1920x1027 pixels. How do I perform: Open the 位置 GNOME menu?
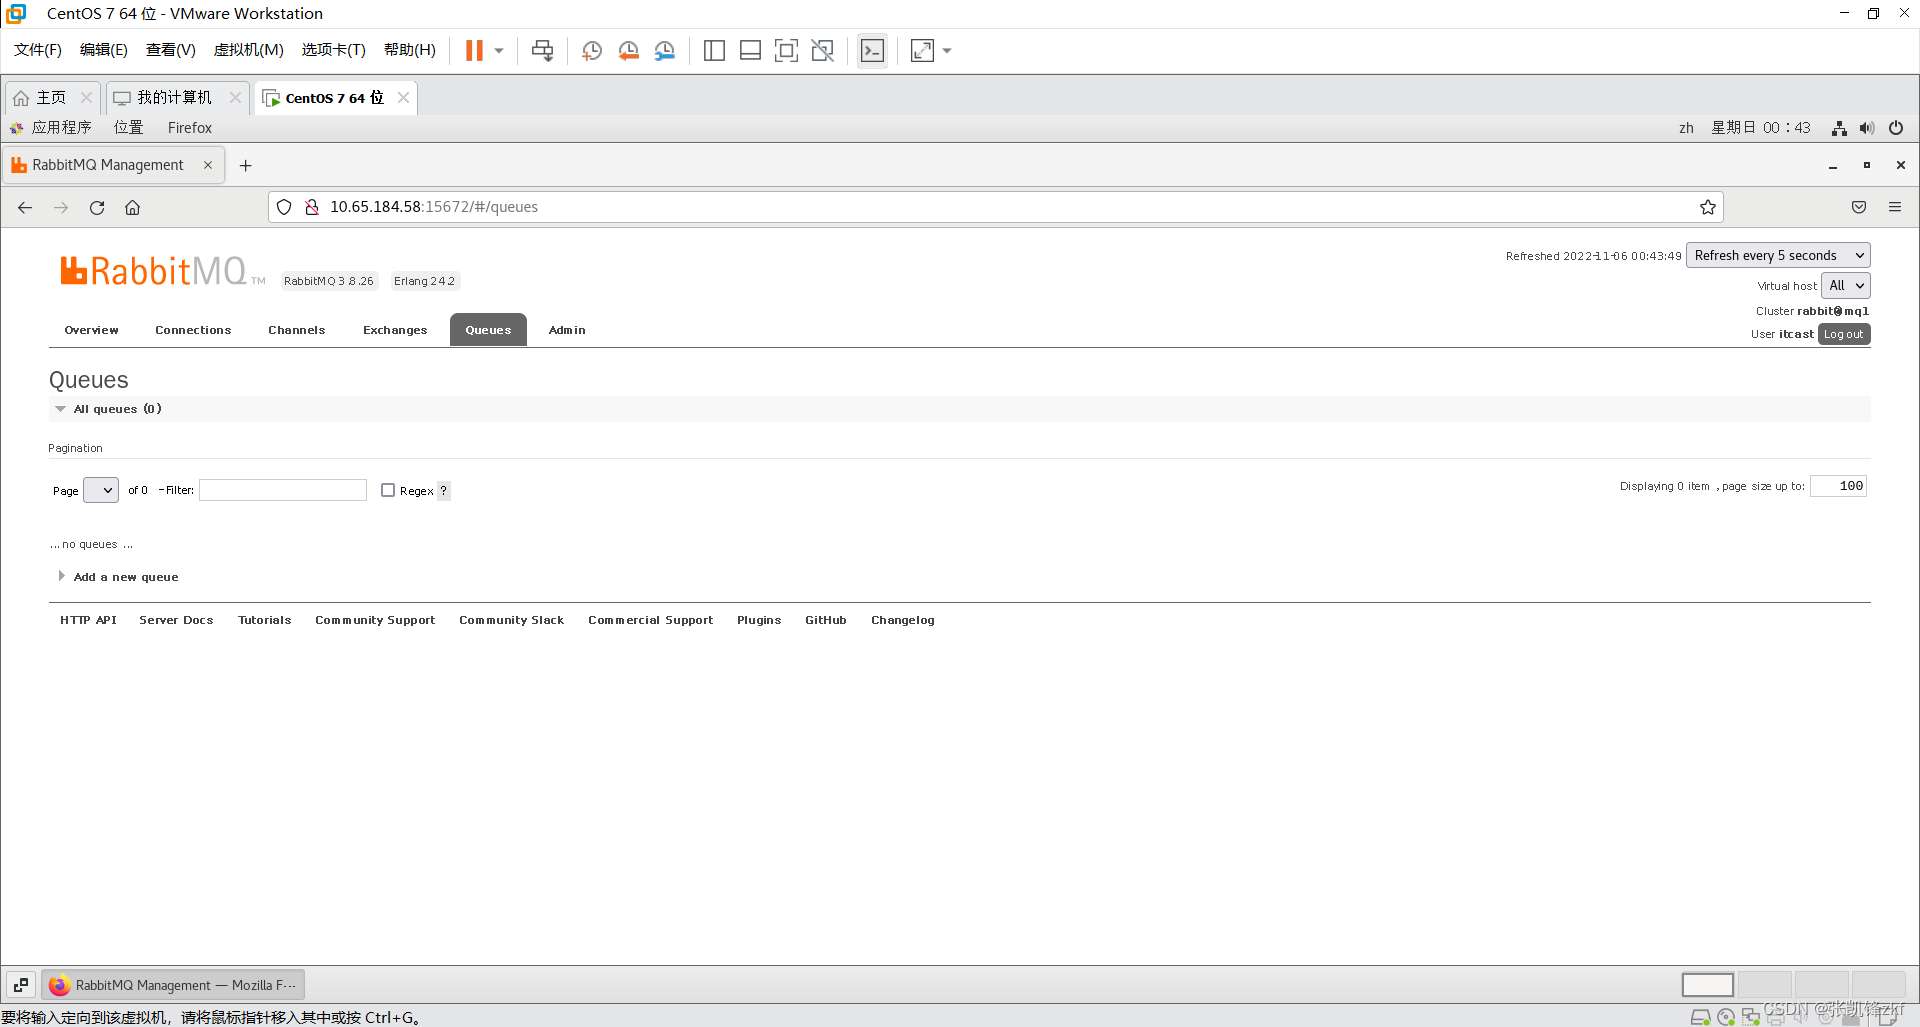click(128, 127)
